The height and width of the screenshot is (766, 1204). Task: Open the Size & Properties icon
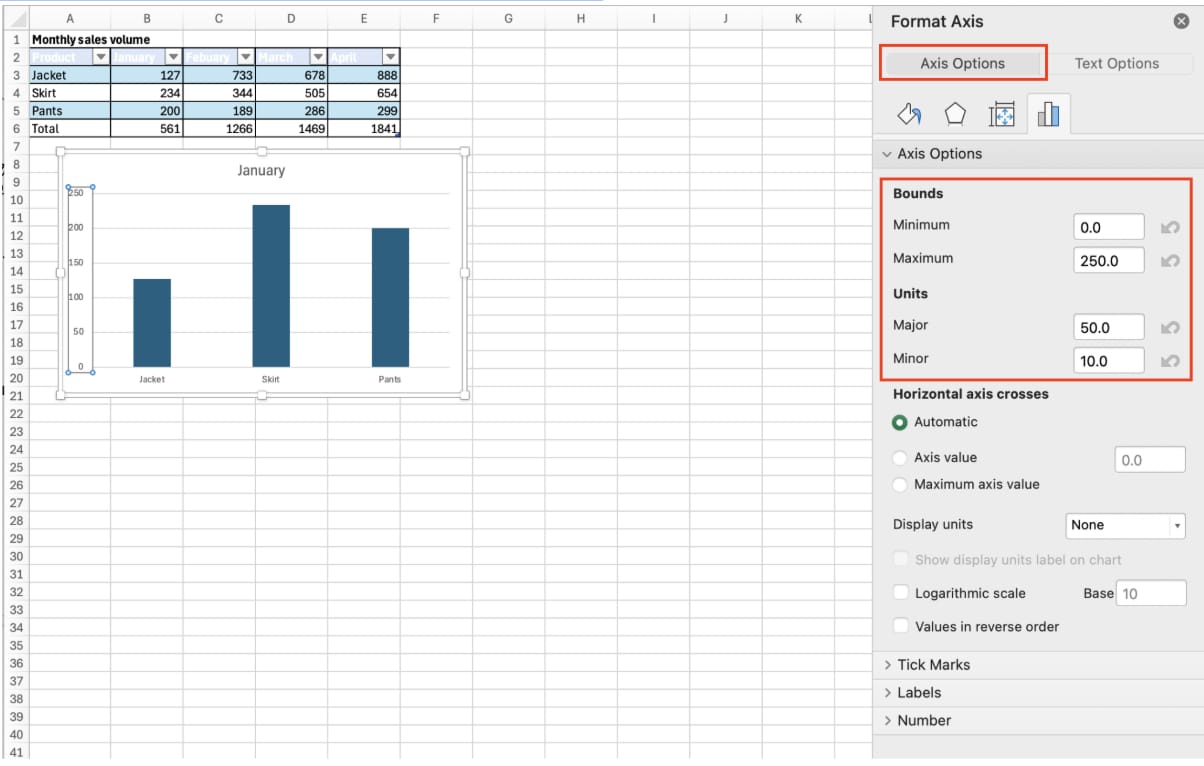1002,115
